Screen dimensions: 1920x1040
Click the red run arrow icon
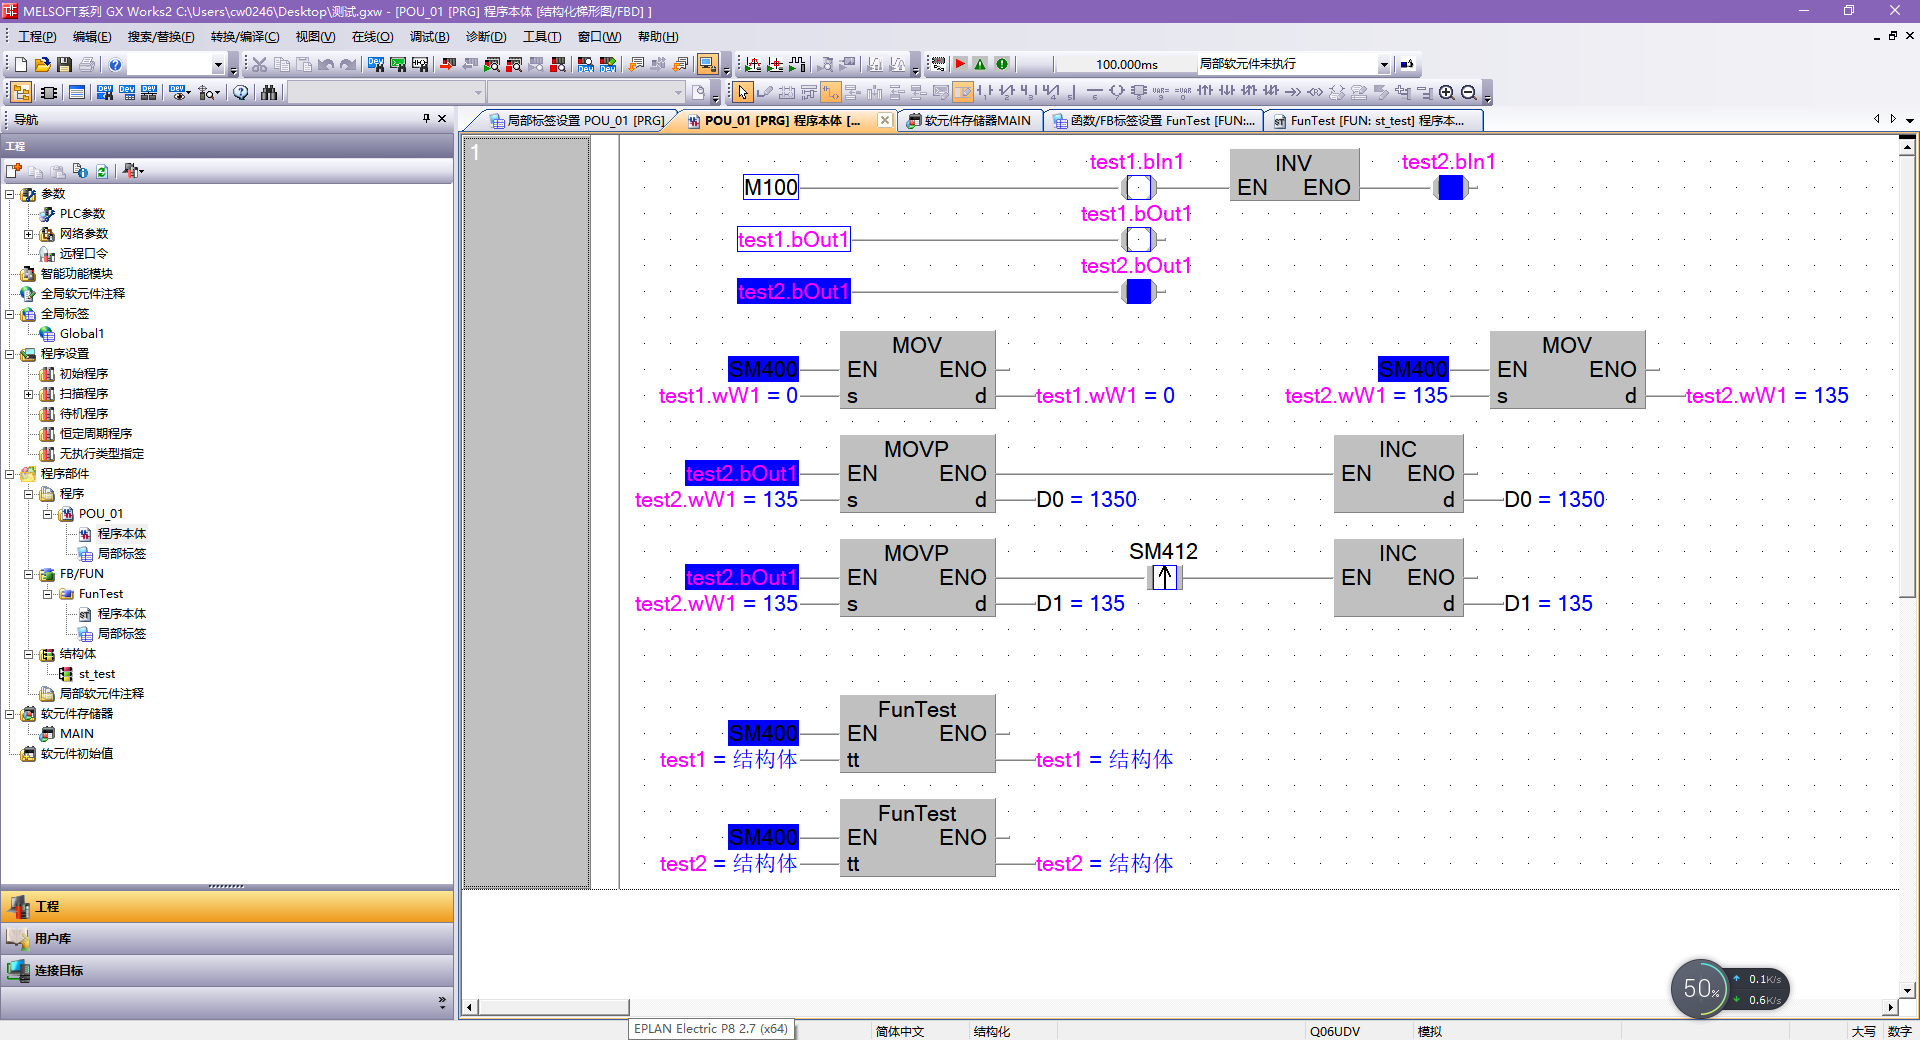(960, 64)
